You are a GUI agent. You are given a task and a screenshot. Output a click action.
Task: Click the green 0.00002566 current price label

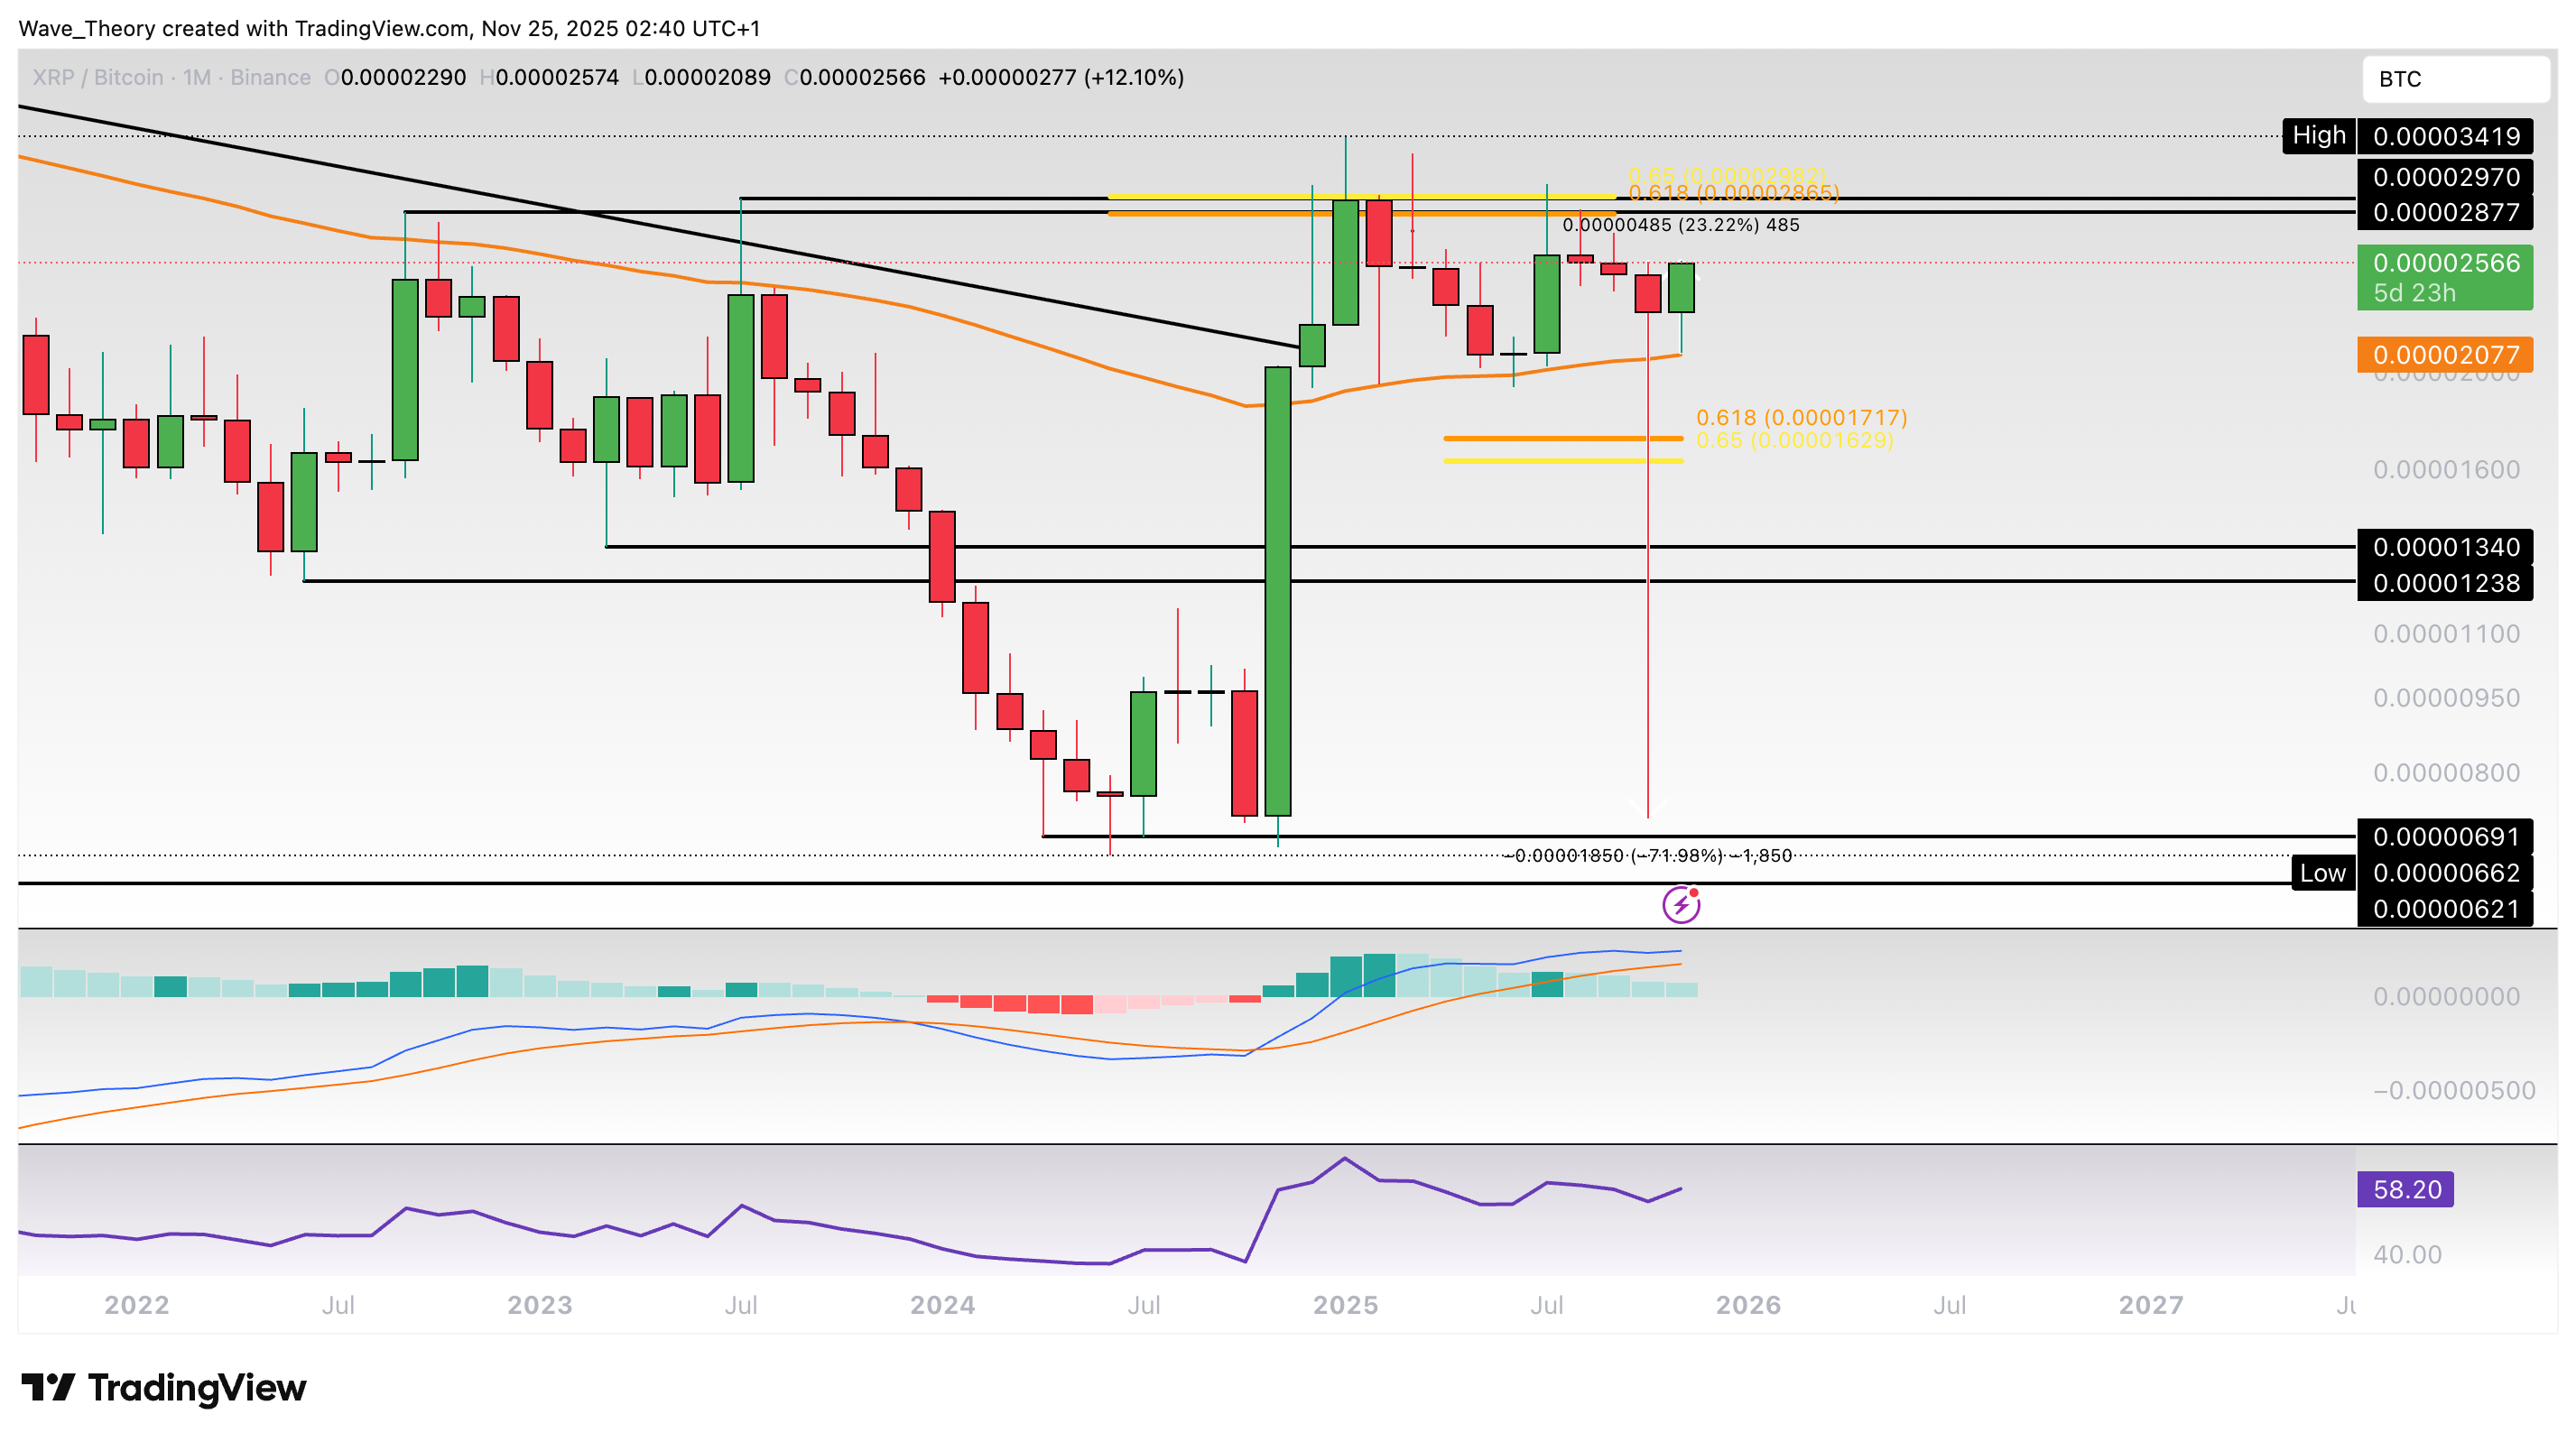click(2444, 277)
